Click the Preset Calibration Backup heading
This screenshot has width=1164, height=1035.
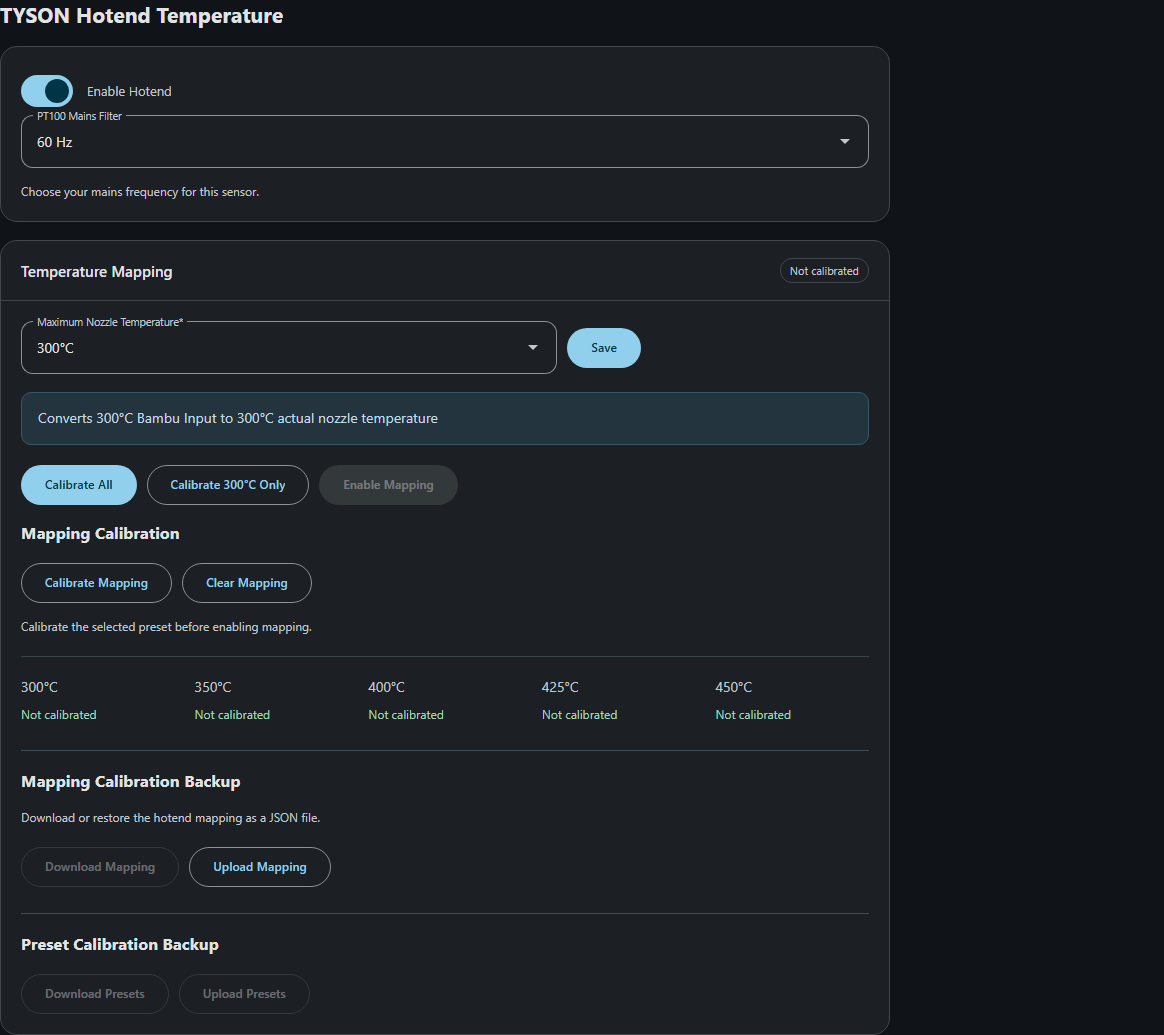[x=120, y=944]
